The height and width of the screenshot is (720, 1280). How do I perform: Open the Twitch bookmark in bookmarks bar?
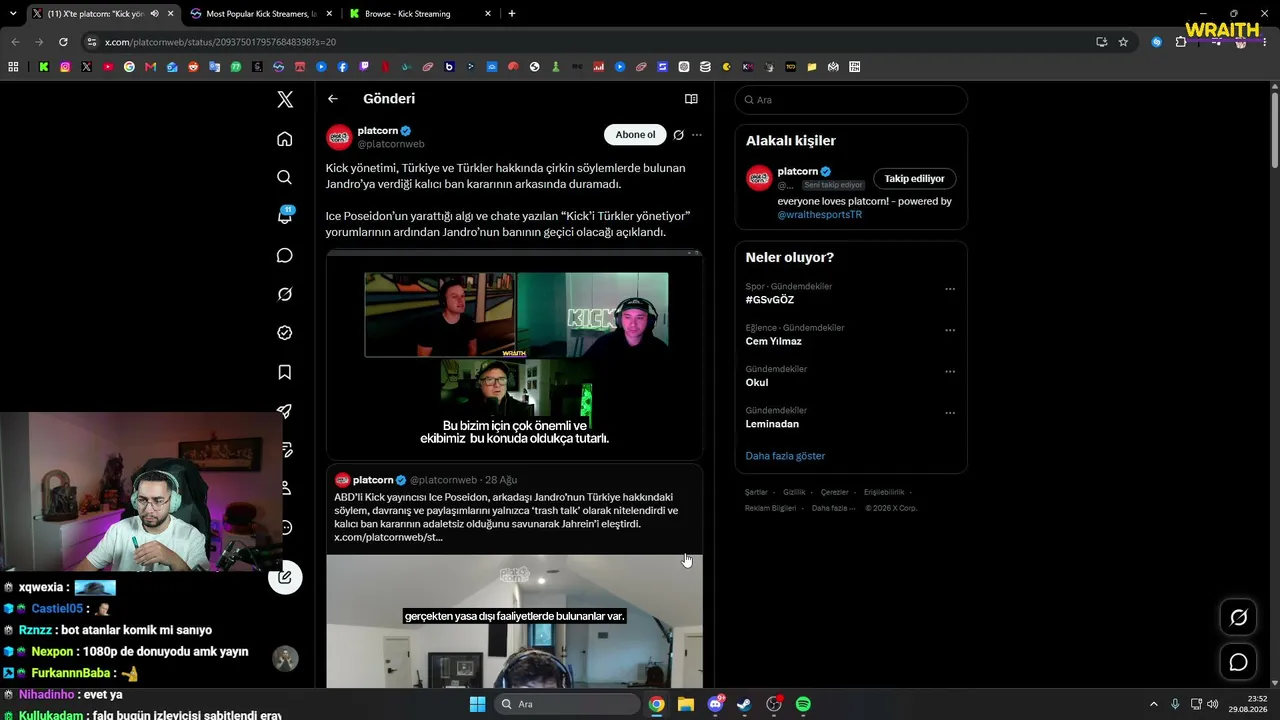[364, 67]
